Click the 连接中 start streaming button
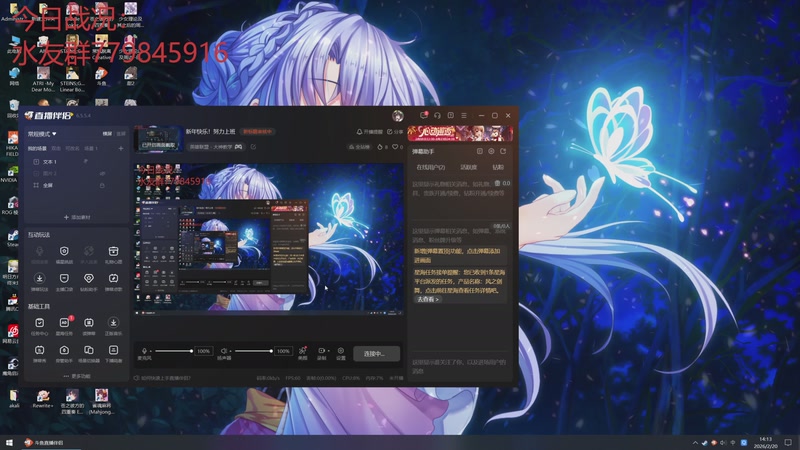The image size is (800, 450). pyautogui.click(x=377, y=354)
